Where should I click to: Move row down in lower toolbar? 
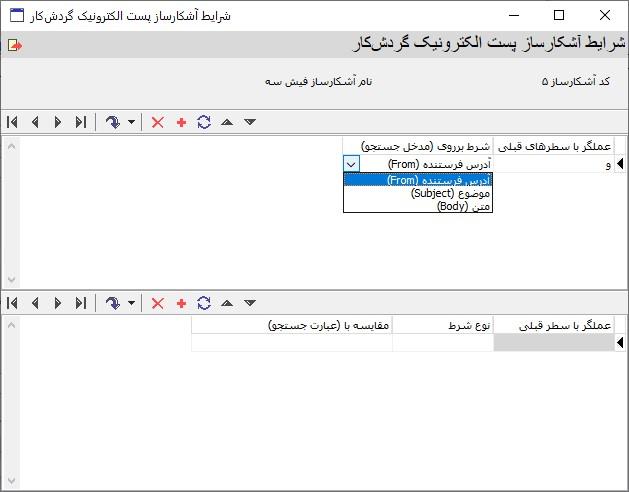[250, 303]
